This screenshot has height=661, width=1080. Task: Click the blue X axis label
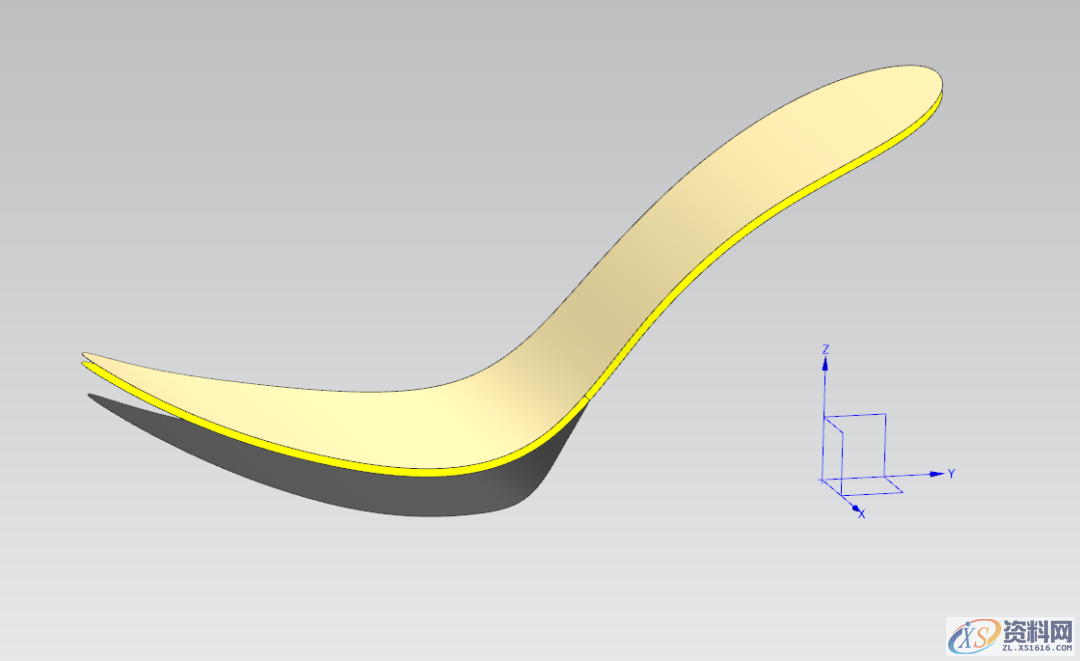[x=862, y=514]
